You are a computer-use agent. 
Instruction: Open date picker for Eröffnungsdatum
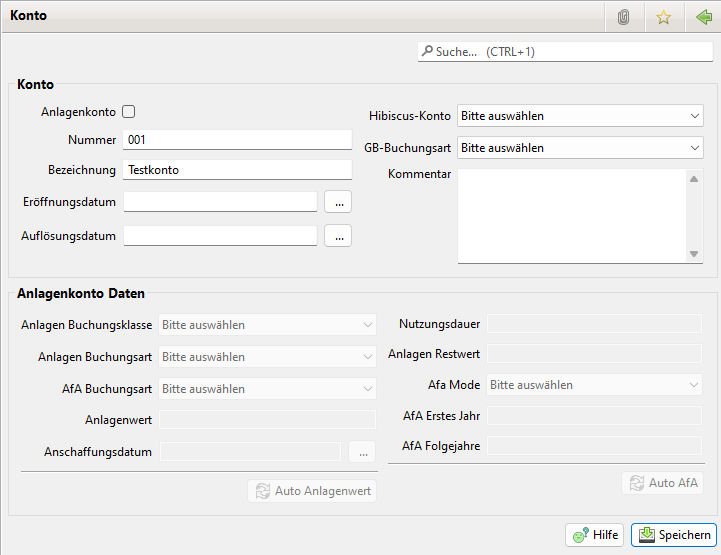(x=338, y=202)
